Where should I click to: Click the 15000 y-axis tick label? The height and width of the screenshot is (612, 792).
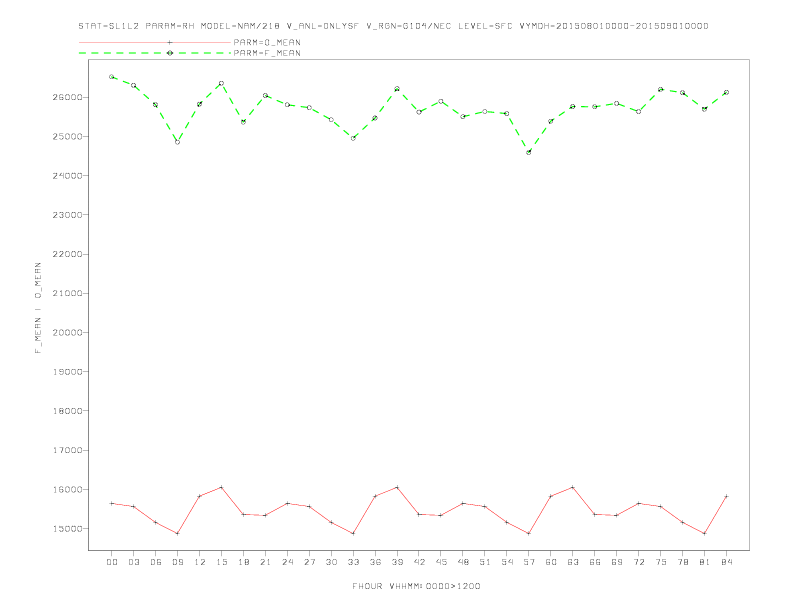(68, 529)
